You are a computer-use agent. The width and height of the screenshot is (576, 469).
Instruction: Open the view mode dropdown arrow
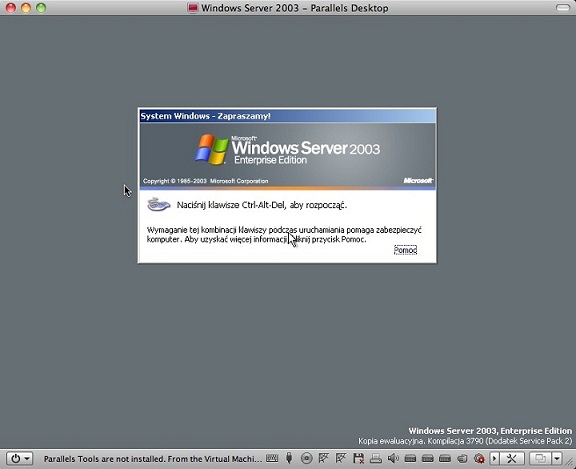tap(557, 458)
